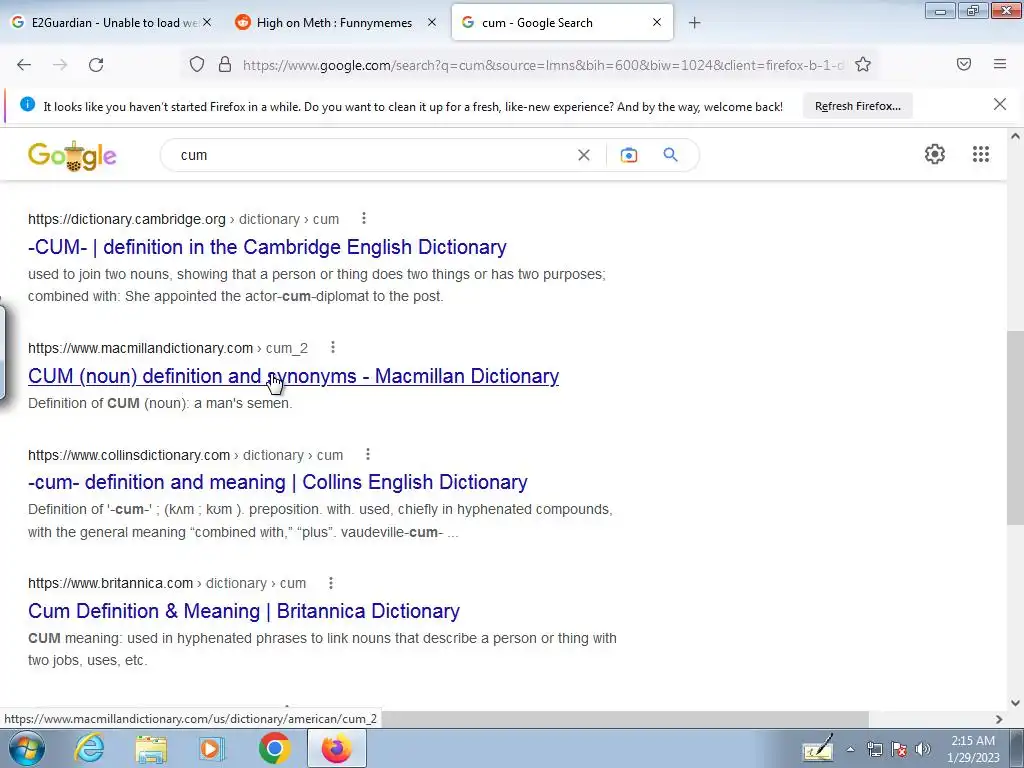Open the Firefox hamburger menu

pyautogui.click(x=1000, y=64)
